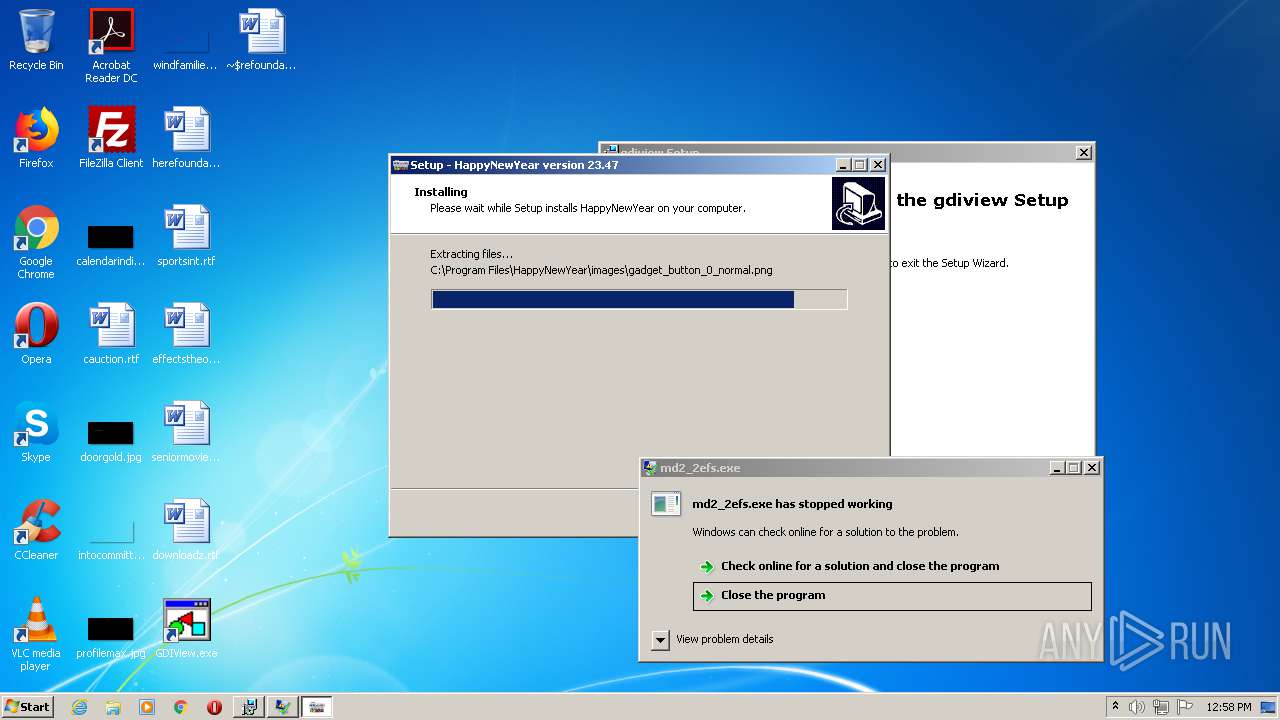
Task: Open Opera from the taskbar
Action: pos(214,707)
